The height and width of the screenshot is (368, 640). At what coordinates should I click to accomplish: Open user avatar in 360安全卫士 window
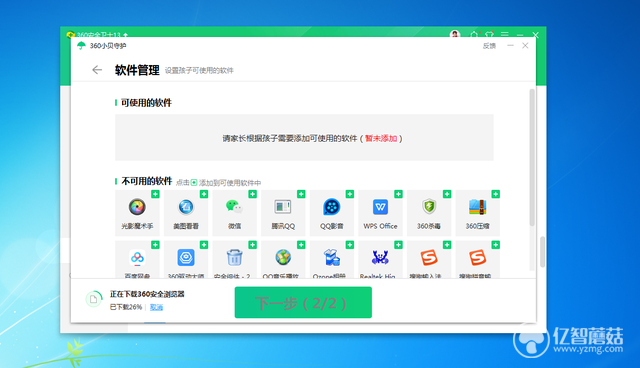455,34
